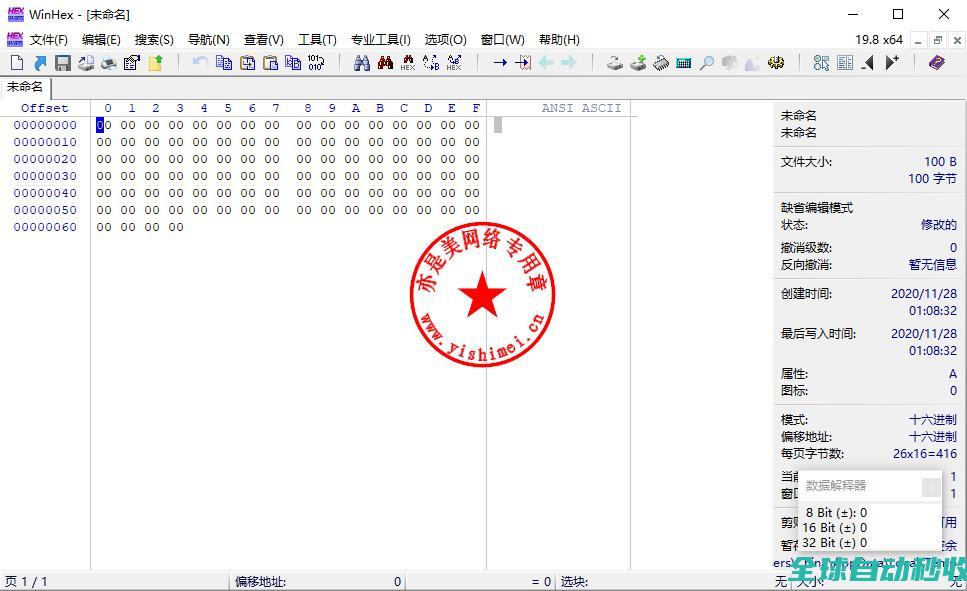Open the 专业工具(I) menu
967x591 pixels.
pyautogui.click(x=381, y=40)
